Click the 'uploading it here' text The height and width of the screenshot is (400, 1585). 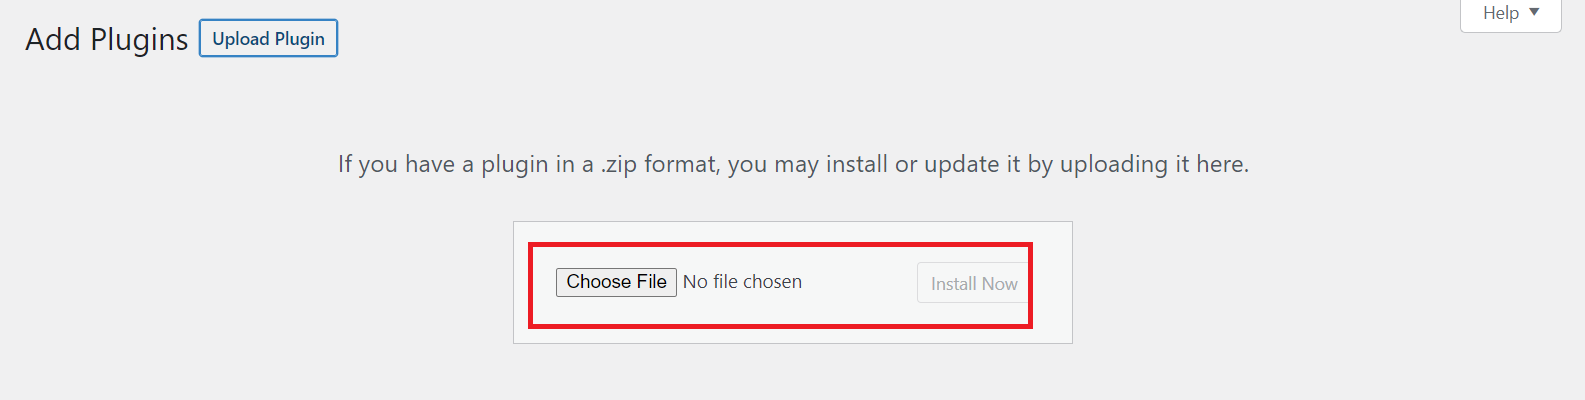click(1154, 164)
